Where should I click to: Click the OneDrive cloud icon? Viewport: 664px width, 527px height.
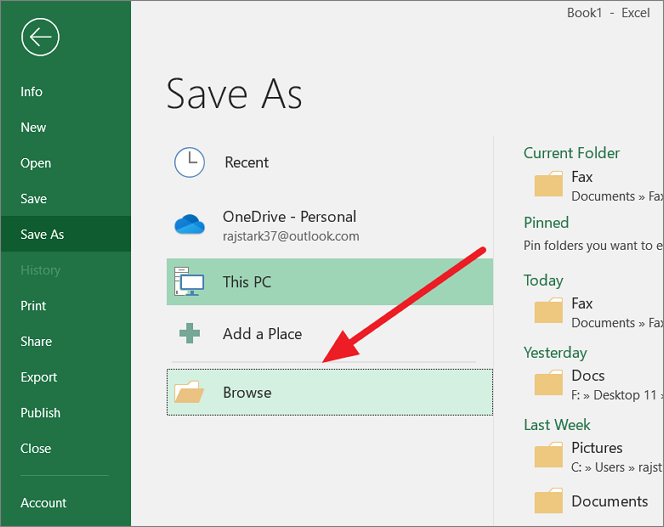click(189, 224)
